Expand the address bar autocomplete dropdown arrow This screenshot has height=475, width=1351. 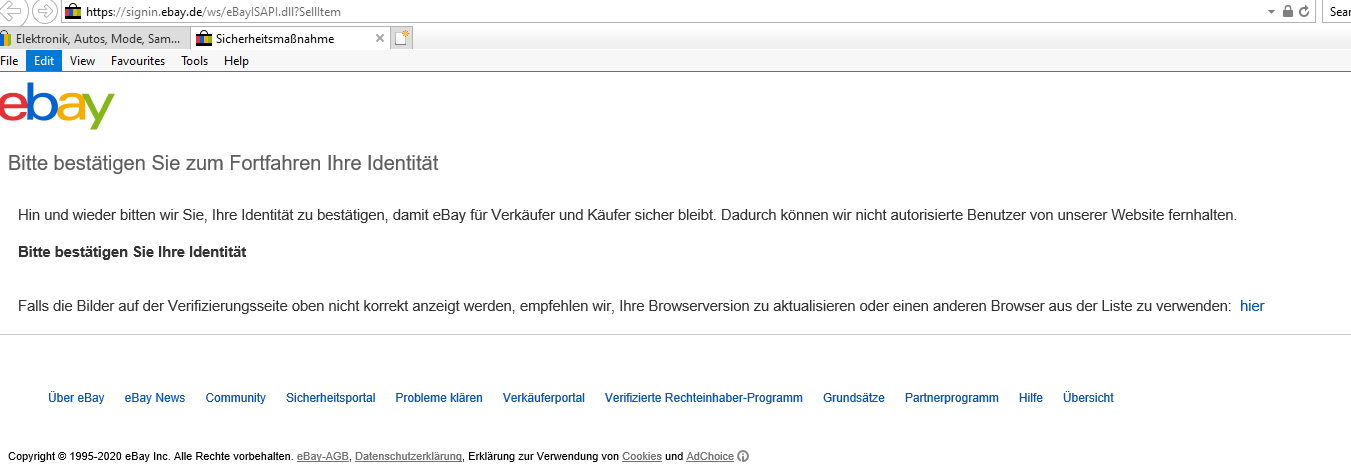[x=1271, y=12]
